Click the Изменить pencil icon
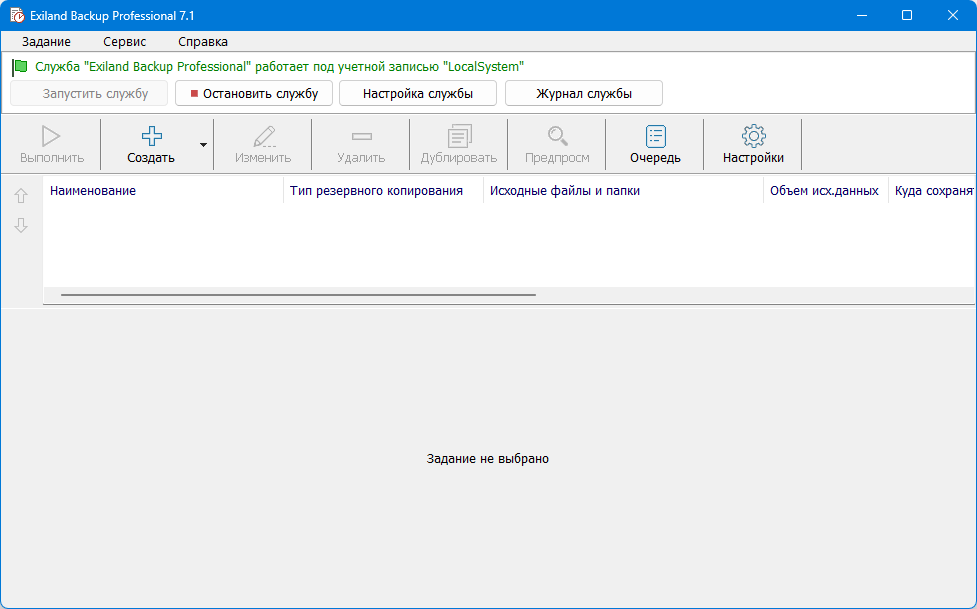The image size is (977, 609). tap(263, 136)
